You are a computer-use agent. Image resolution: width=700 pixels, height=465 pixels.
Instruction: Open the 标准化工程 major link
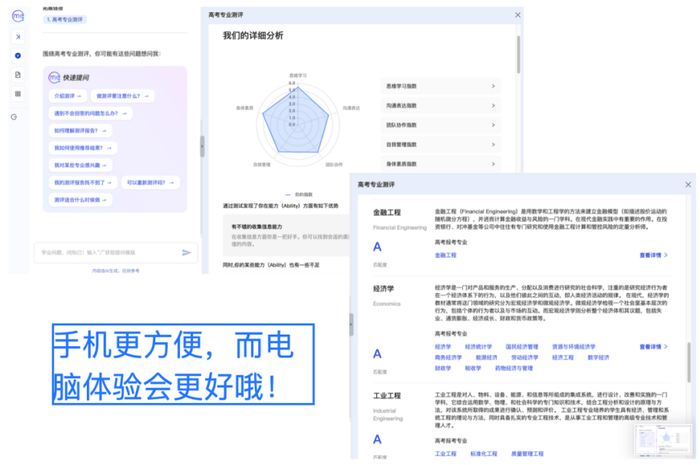(x=483, y=454)
